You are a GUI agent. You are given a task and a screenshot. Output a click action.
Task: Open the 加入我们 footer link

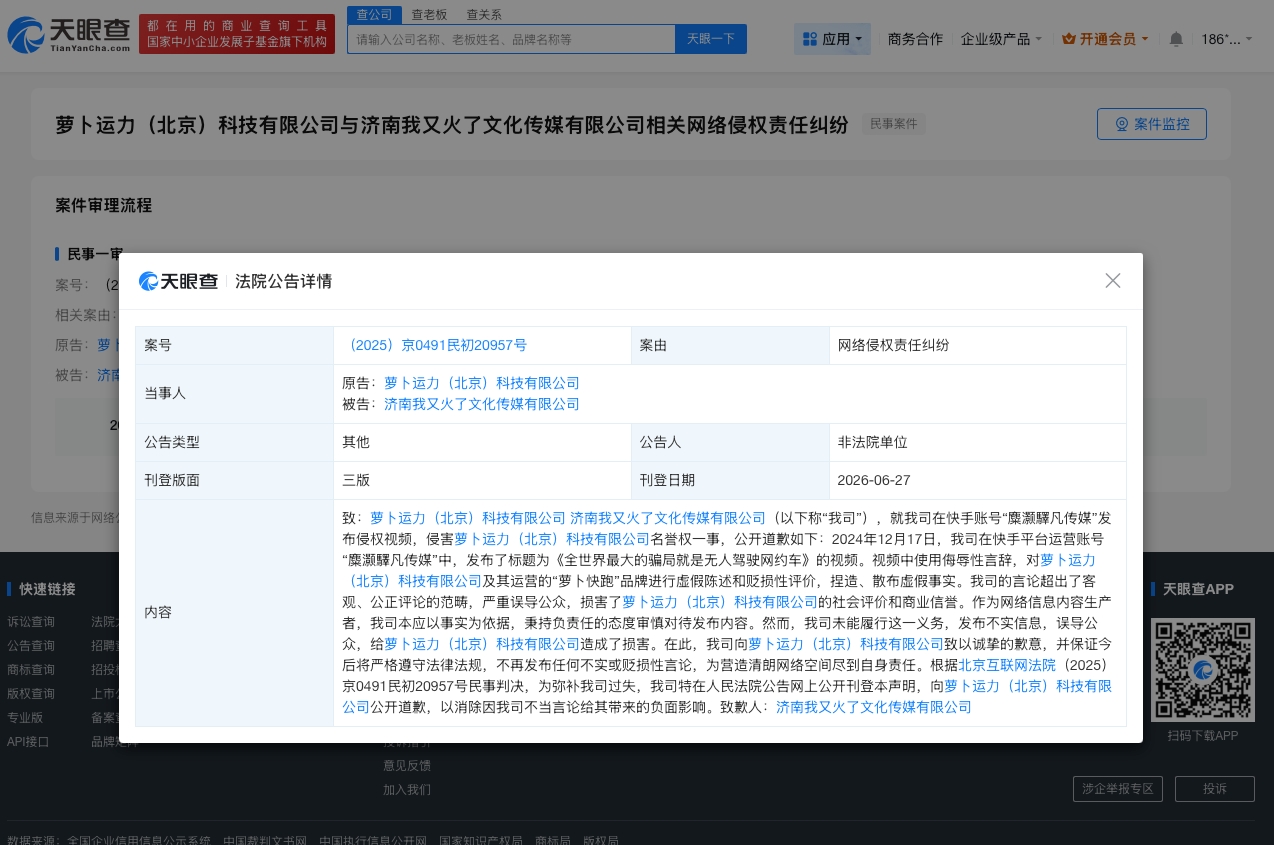click(407, 789)
